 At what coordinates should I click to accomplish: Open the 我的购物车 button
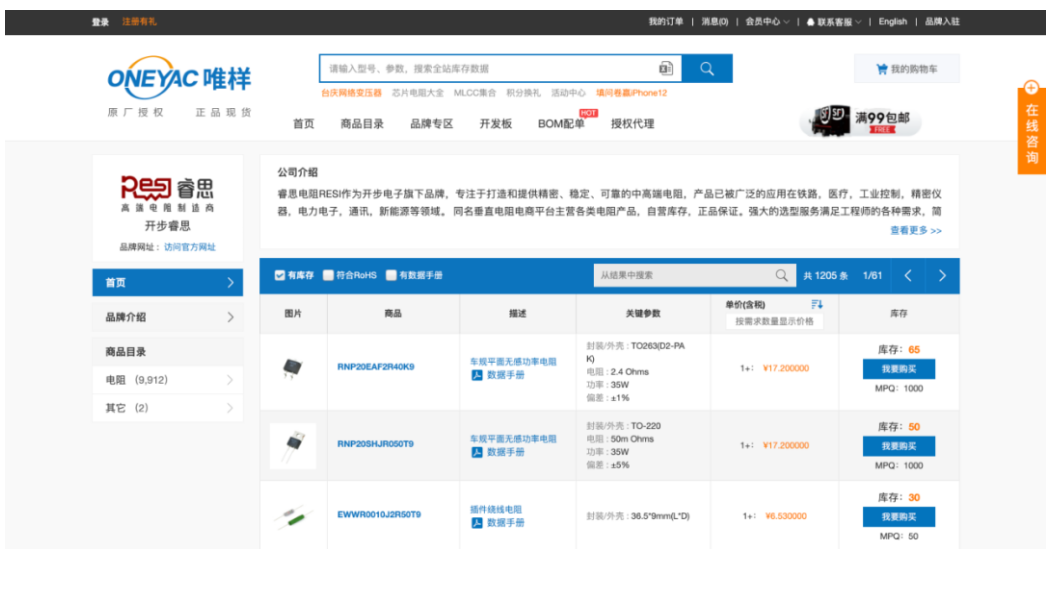[x=906, y=68]
